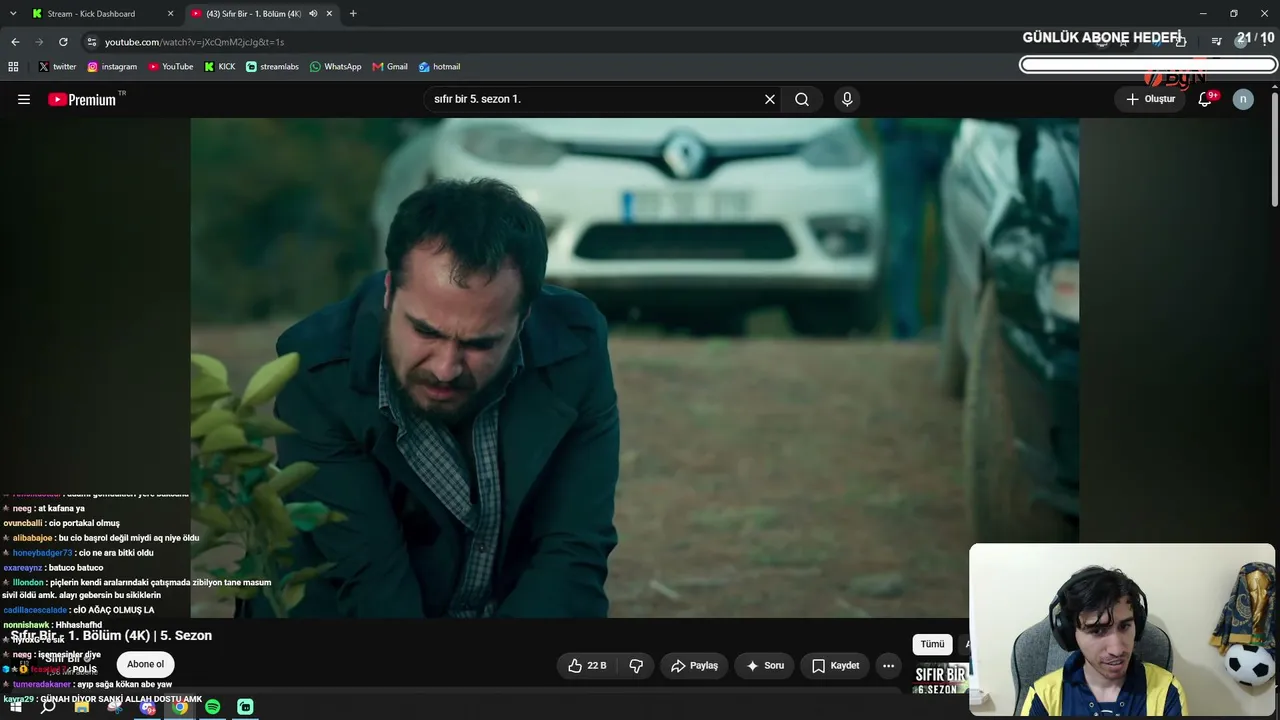
Task: Open Windows taskbar search
Action: tap(48, 707)
